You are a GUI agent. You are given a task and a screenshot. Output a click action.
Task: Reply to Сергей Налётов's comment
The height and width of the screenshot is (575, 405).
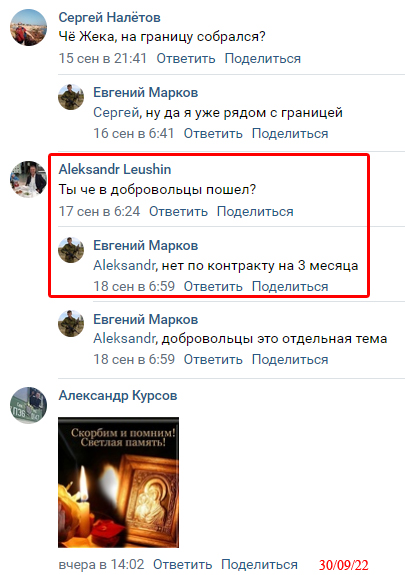point(186,59)
